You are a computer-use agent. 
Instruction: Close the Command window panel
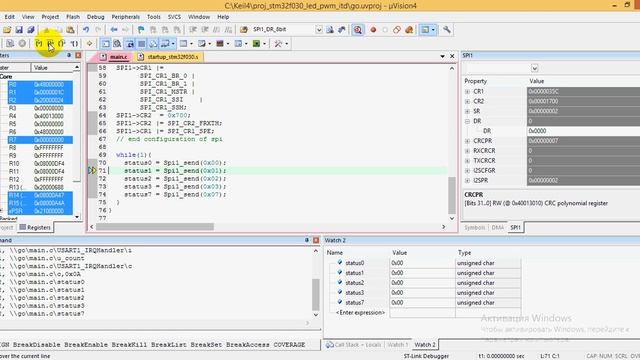click(x=316, y=240)
